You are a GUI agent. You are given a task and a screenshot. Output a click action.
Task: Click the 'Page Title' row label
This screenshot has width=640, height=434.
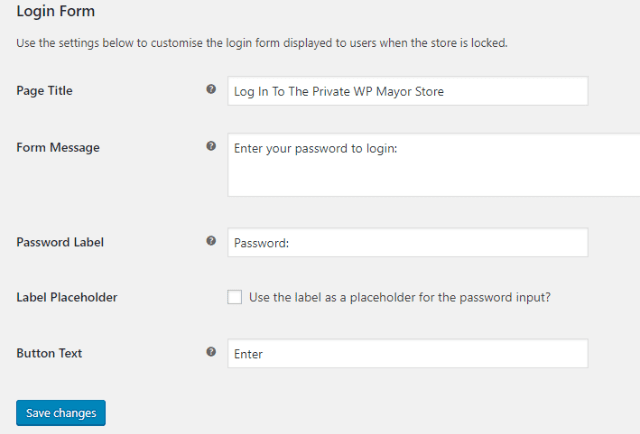point(45,91)
